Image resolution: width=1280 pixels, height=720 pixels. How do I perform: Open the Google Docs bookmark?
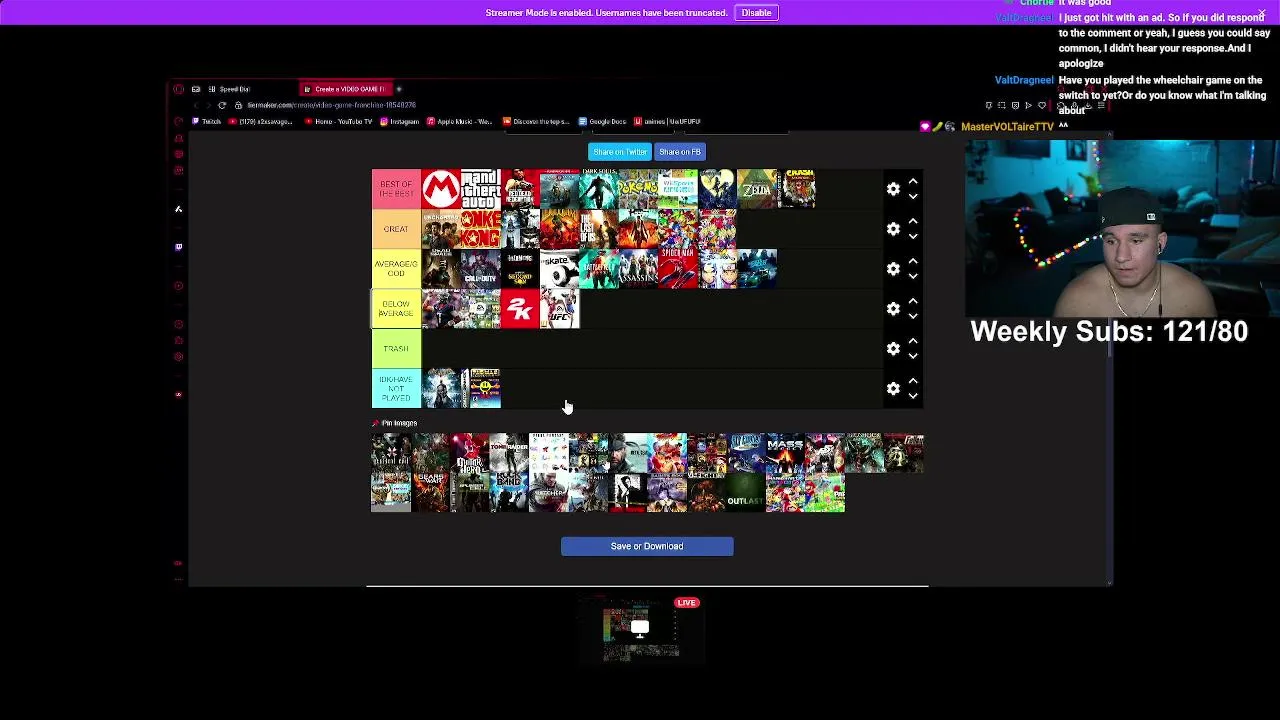point(602,122)
